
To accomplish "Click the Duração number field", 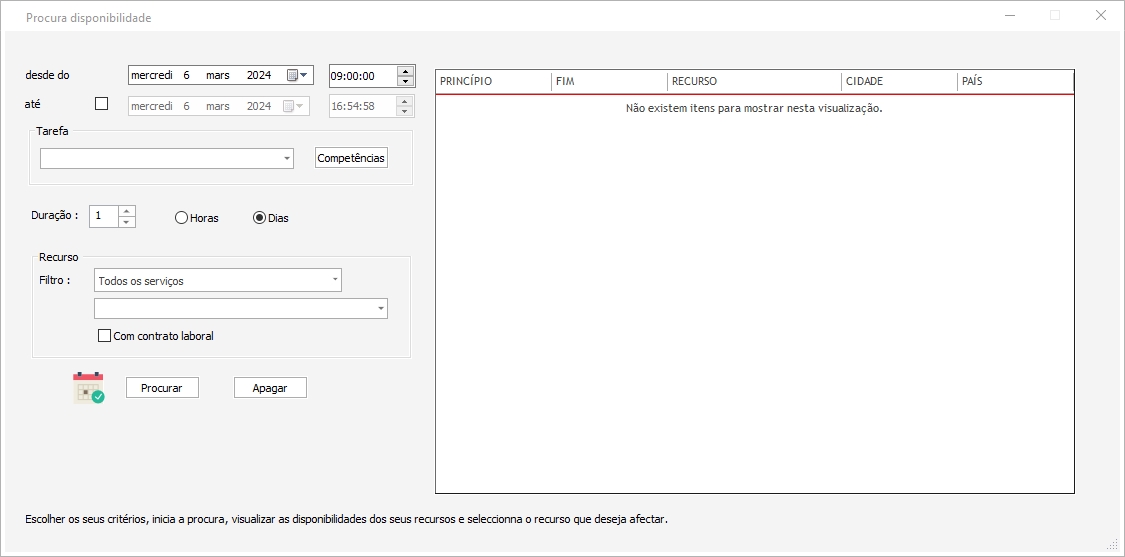I will (x=104, y=216).
